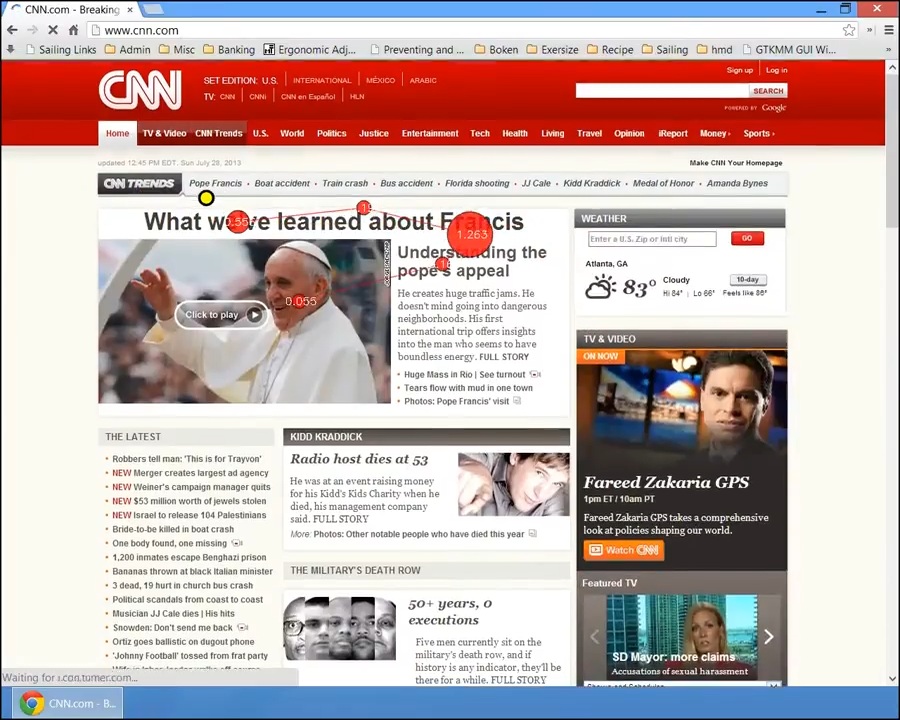This screenshot has height=720, width=900.
Task: Open 'Understanding the pope's appeal' headline
Action: [x=472, y=261]
